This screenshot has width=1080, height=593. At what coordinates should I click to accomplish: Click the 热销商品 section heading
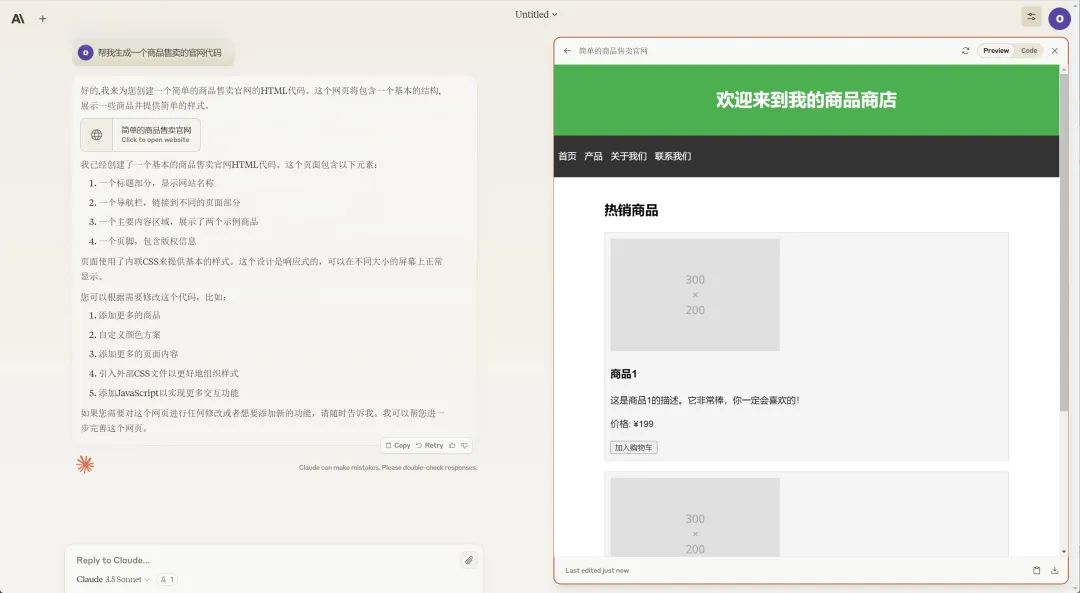[631, 211]
